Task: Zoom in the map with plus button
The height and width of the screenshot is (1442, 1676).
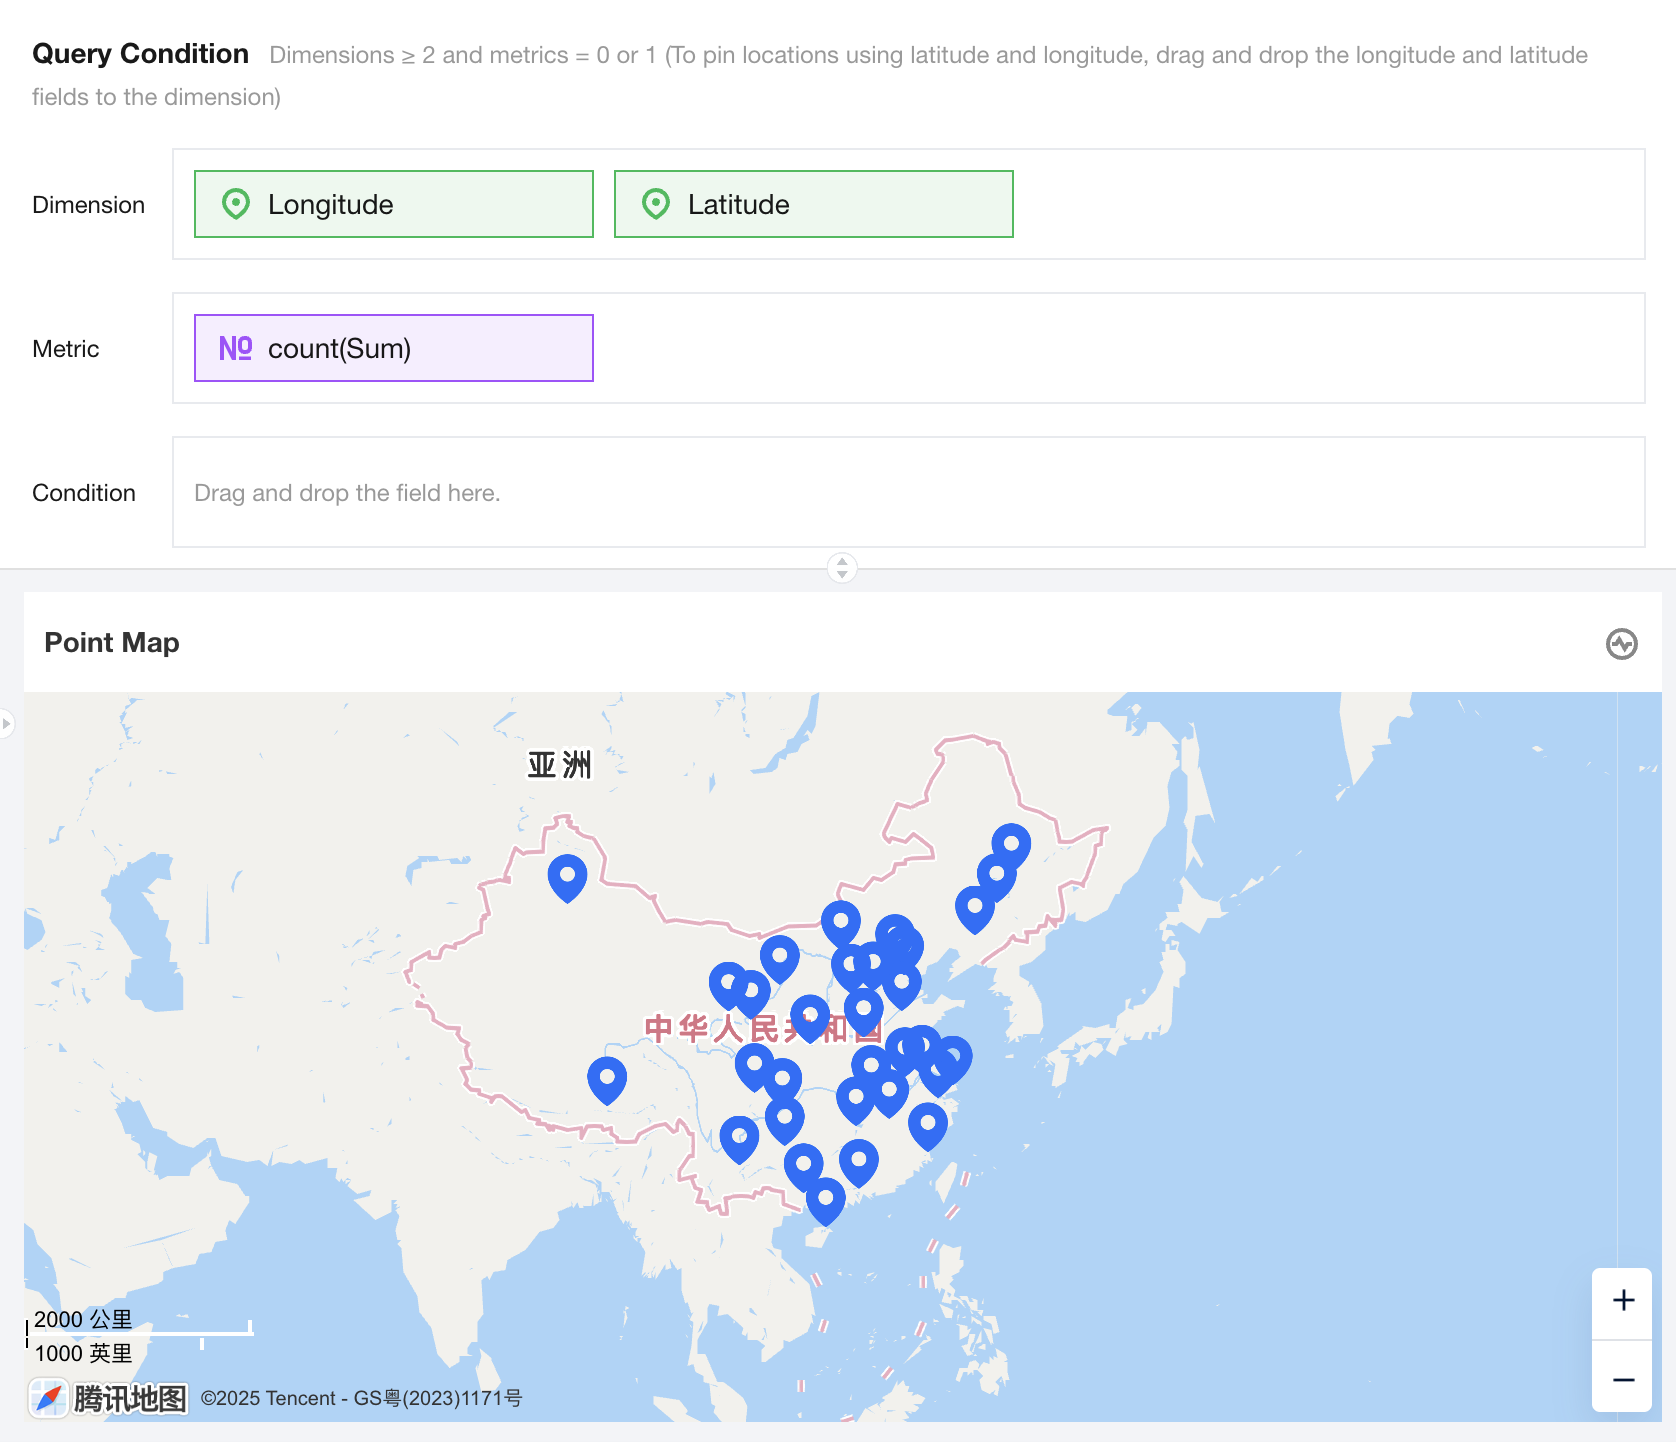Action: point(1623,1300)
